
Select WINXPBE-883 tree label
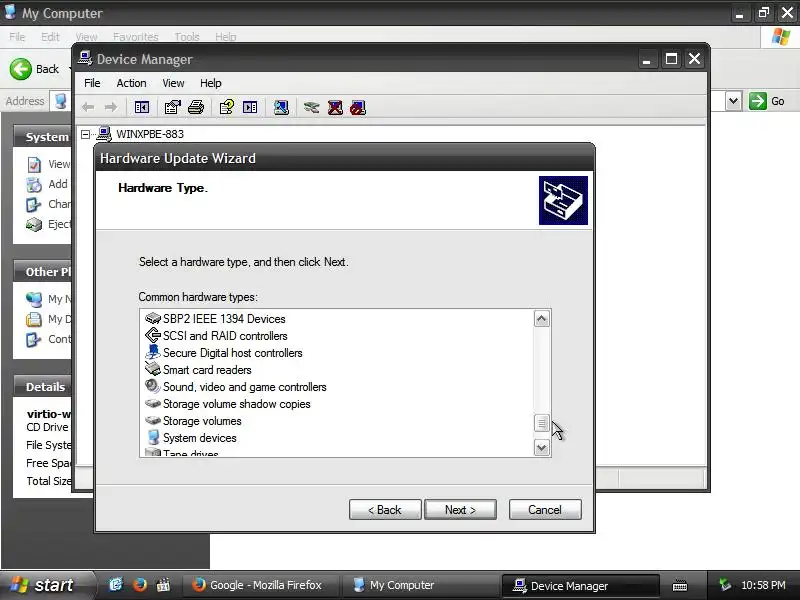pos(150,134)
